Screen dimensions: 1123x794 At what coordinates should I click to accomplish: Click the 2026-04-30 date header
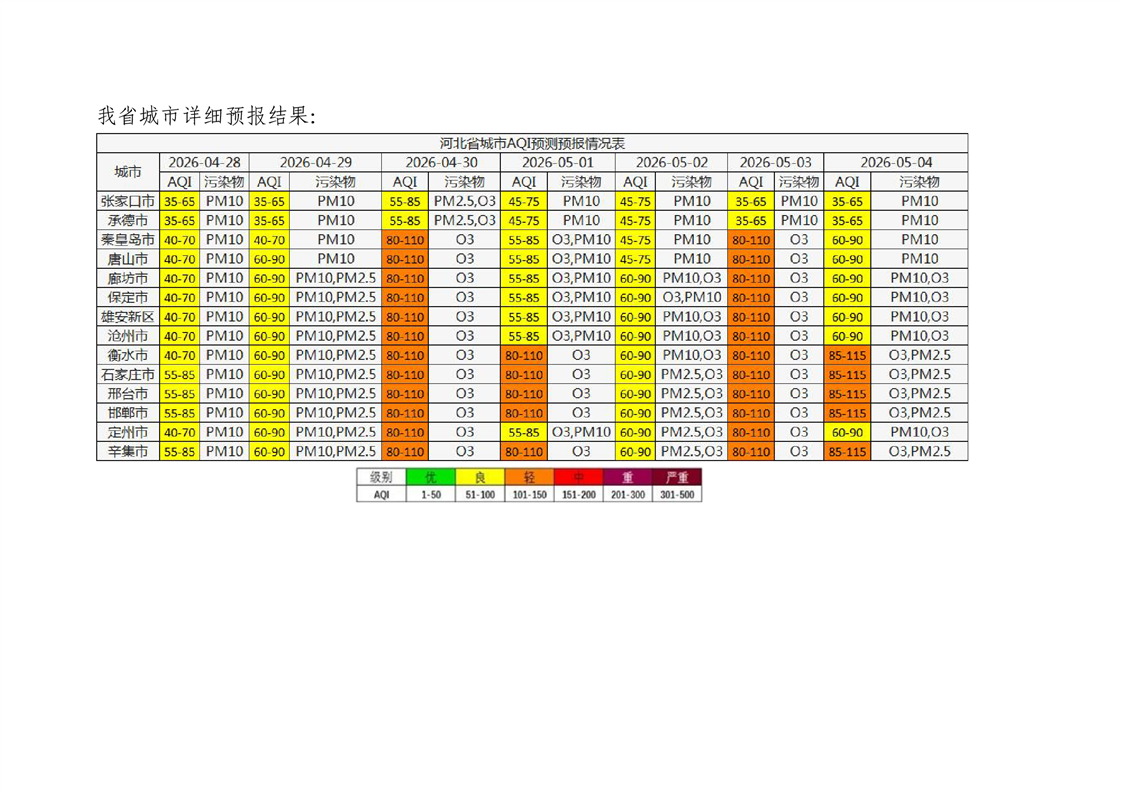click(x=441, y=163)
